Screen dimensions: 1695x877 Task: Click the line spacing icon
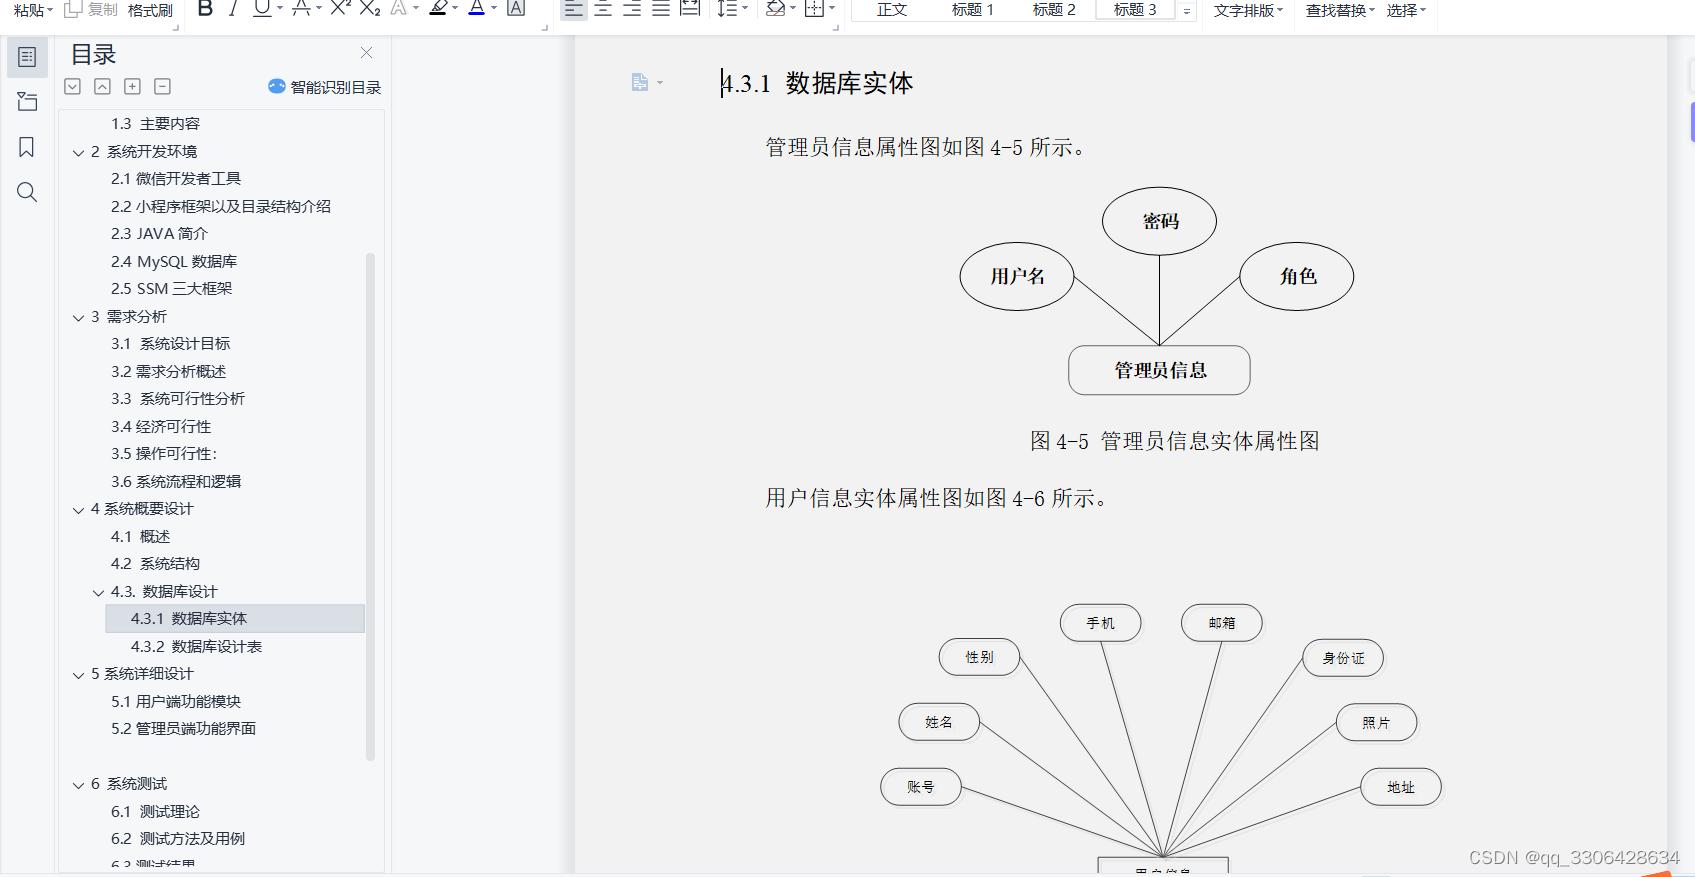[x=727, y=9]
